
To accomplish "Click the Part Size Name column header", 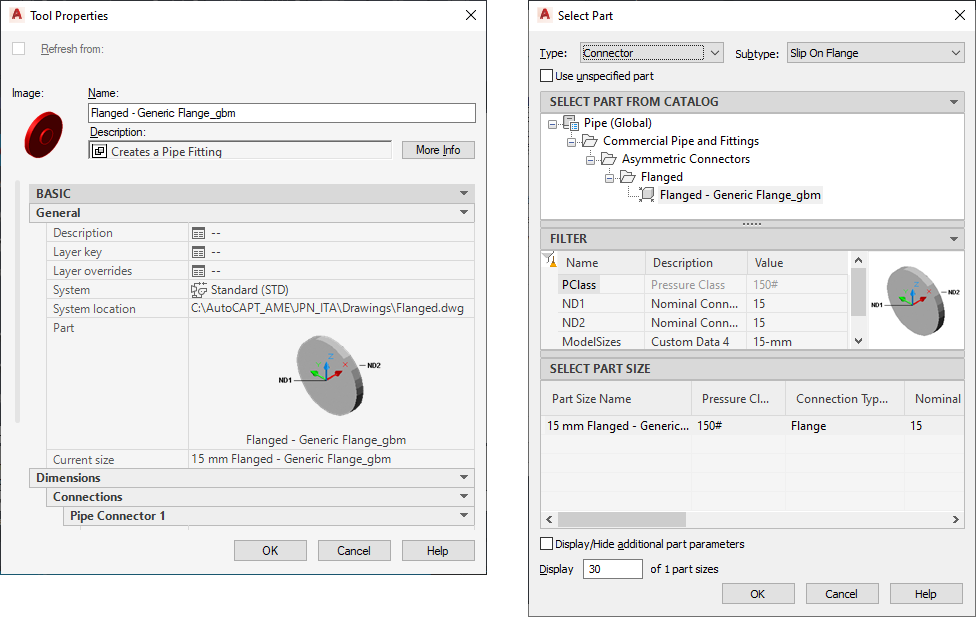I will click(616, 398).
